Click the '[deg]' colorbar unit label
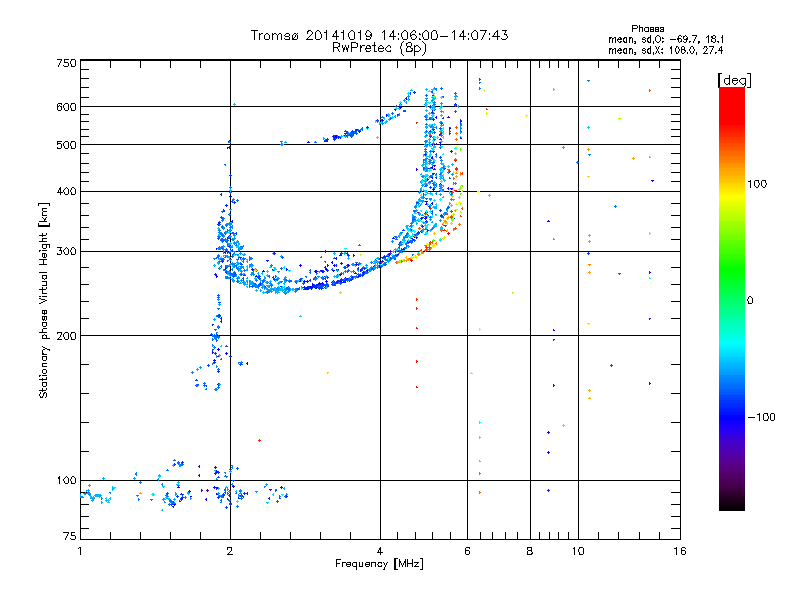This screenshot has width=800, height=600. [x=734, y=80]
